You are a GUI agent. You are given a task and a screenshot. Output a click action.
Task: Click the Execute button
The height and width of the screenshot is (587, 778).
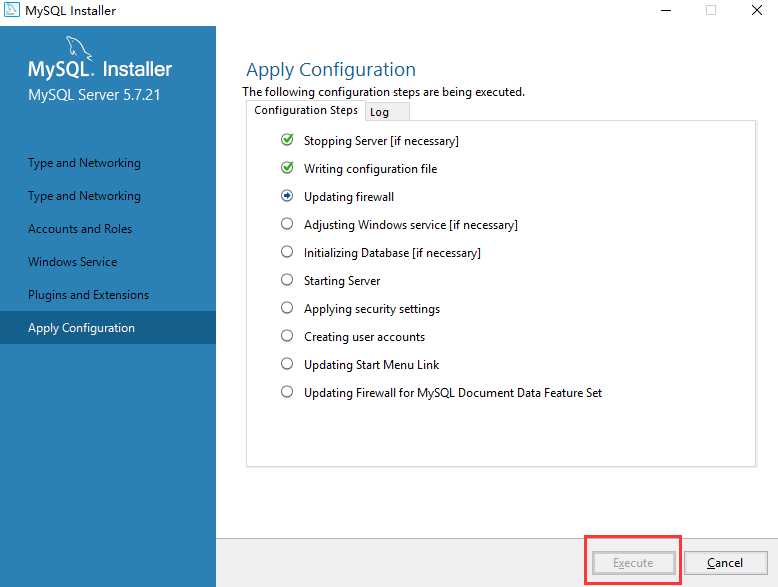633,563
